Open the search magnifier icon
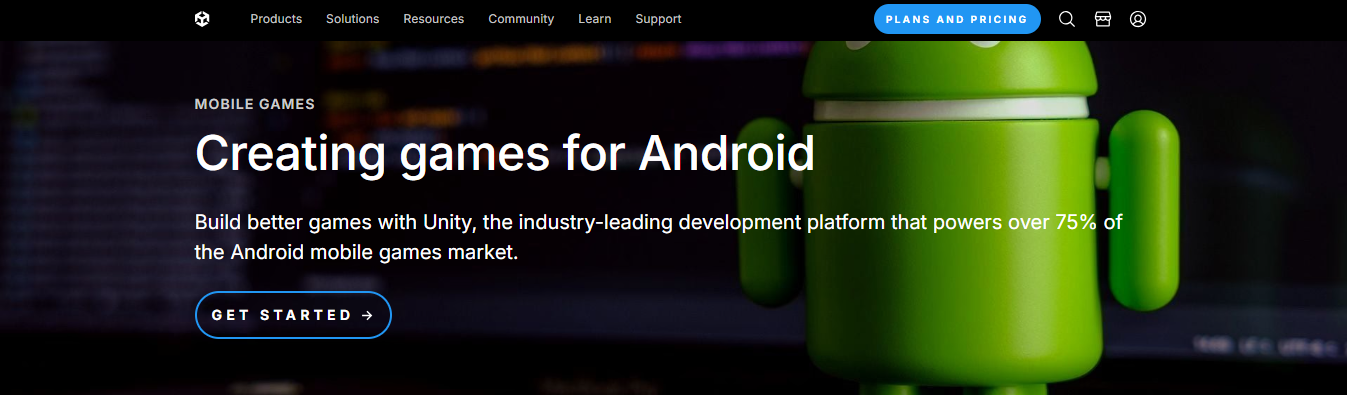The width and height of the screenshot is (1347, 395). (x=1067, y=19)
